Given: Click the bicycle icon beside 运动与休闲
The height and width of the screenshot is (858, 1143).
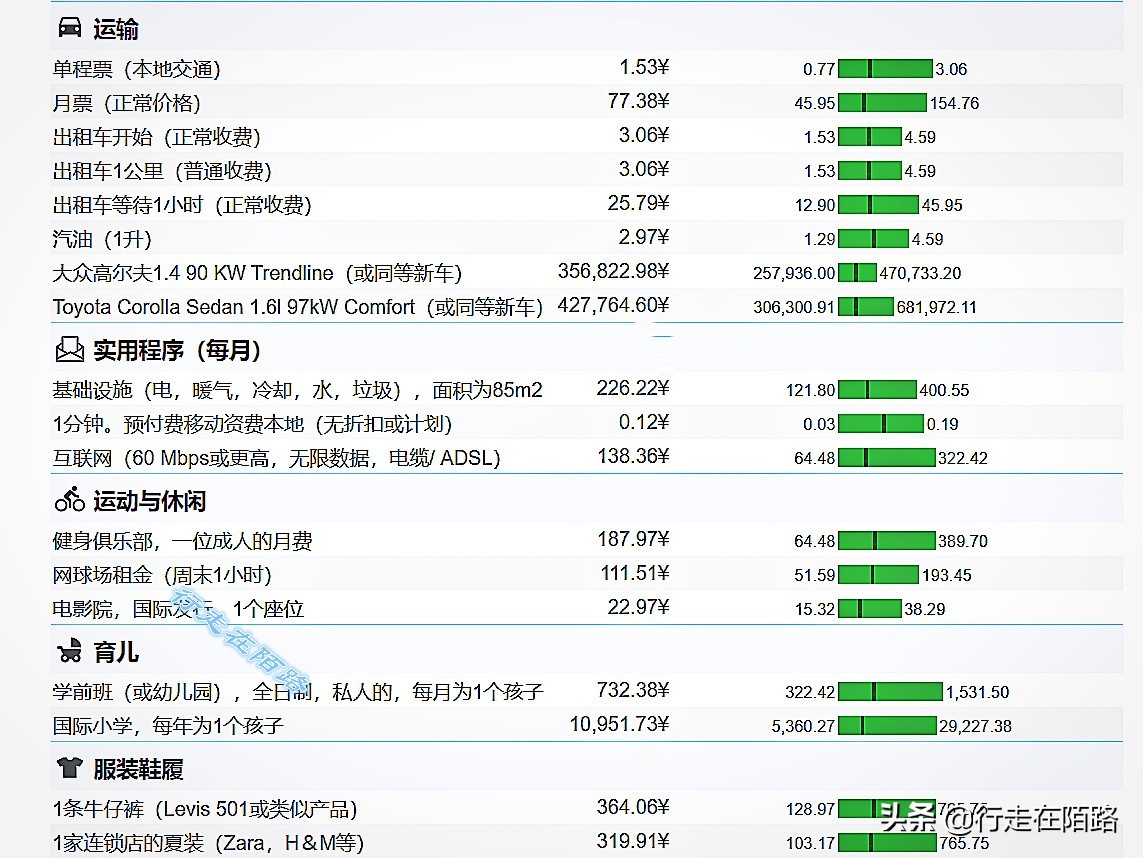Looking at the screenshot, I should point(68,498).
